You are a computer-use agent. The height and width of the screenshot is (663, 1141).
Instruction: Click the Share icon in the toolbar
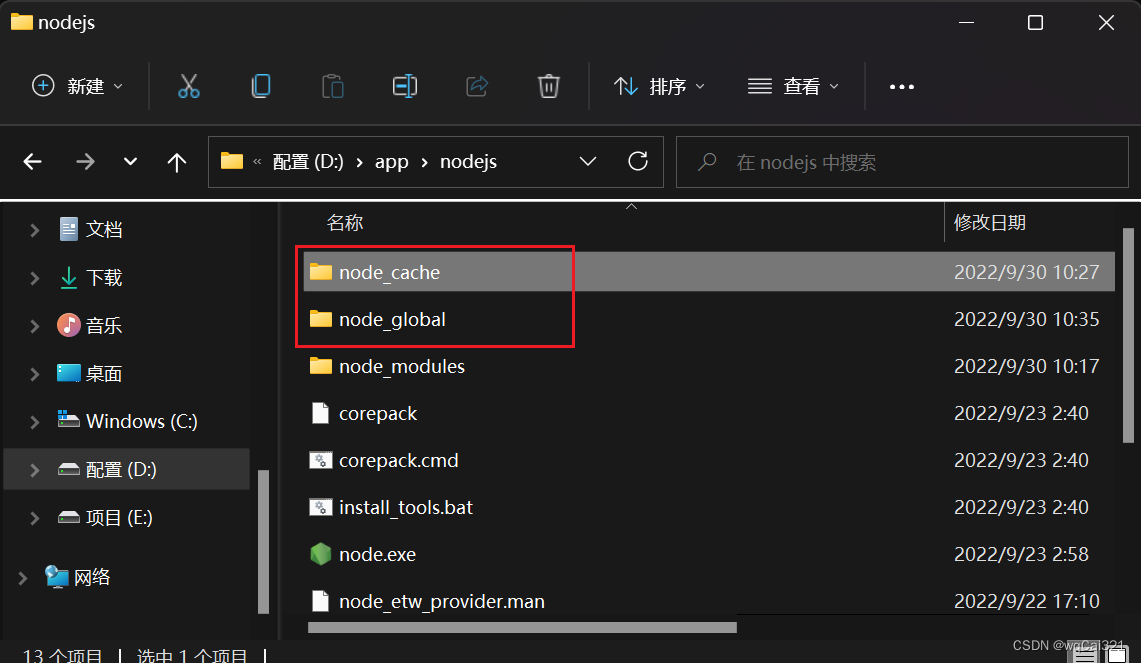(x=477, y=86)
